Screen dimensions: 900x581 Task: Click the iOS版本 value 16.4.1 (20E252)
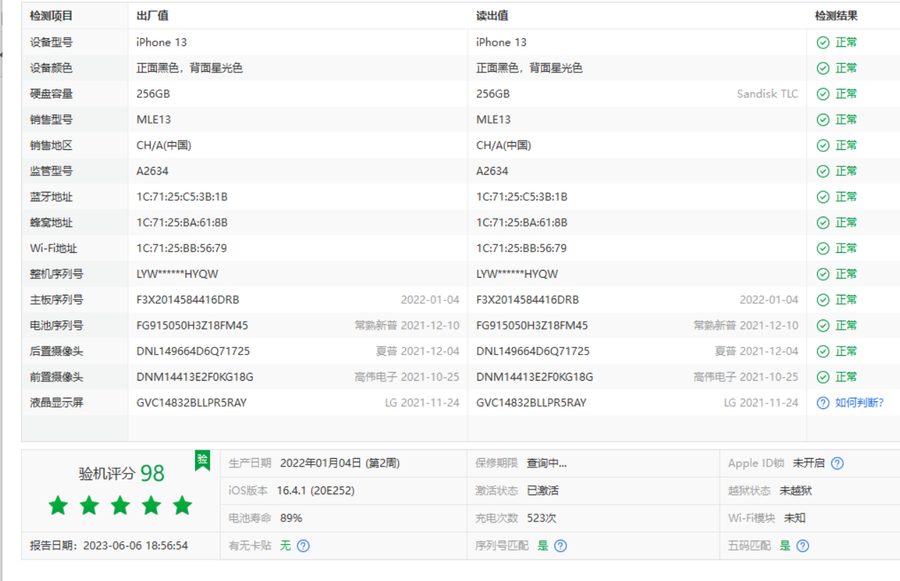point(316,491)
